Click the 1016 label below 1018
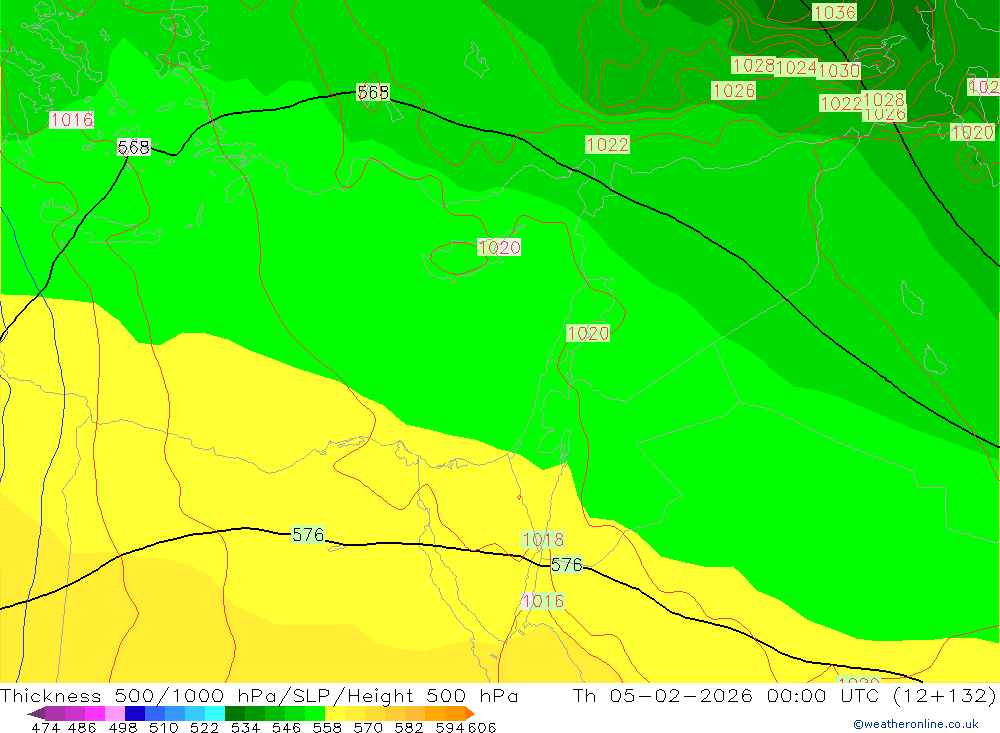This screenshot has width=1000, height=733. (x=543, y=601)
